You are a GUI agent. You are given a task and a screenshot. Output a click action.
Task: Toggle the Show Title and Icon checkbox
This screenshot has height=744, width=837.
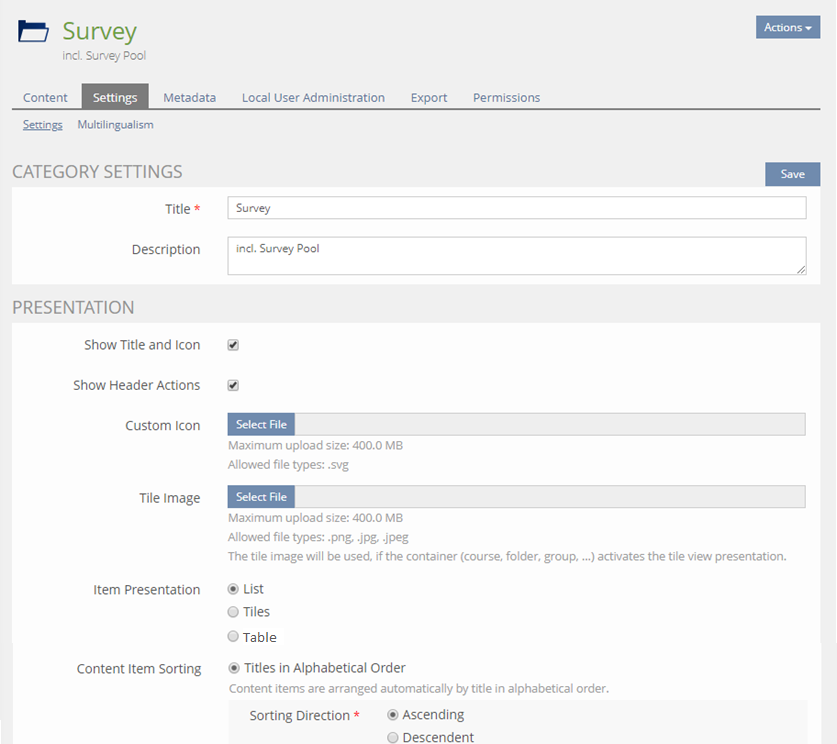click(233, 345)
